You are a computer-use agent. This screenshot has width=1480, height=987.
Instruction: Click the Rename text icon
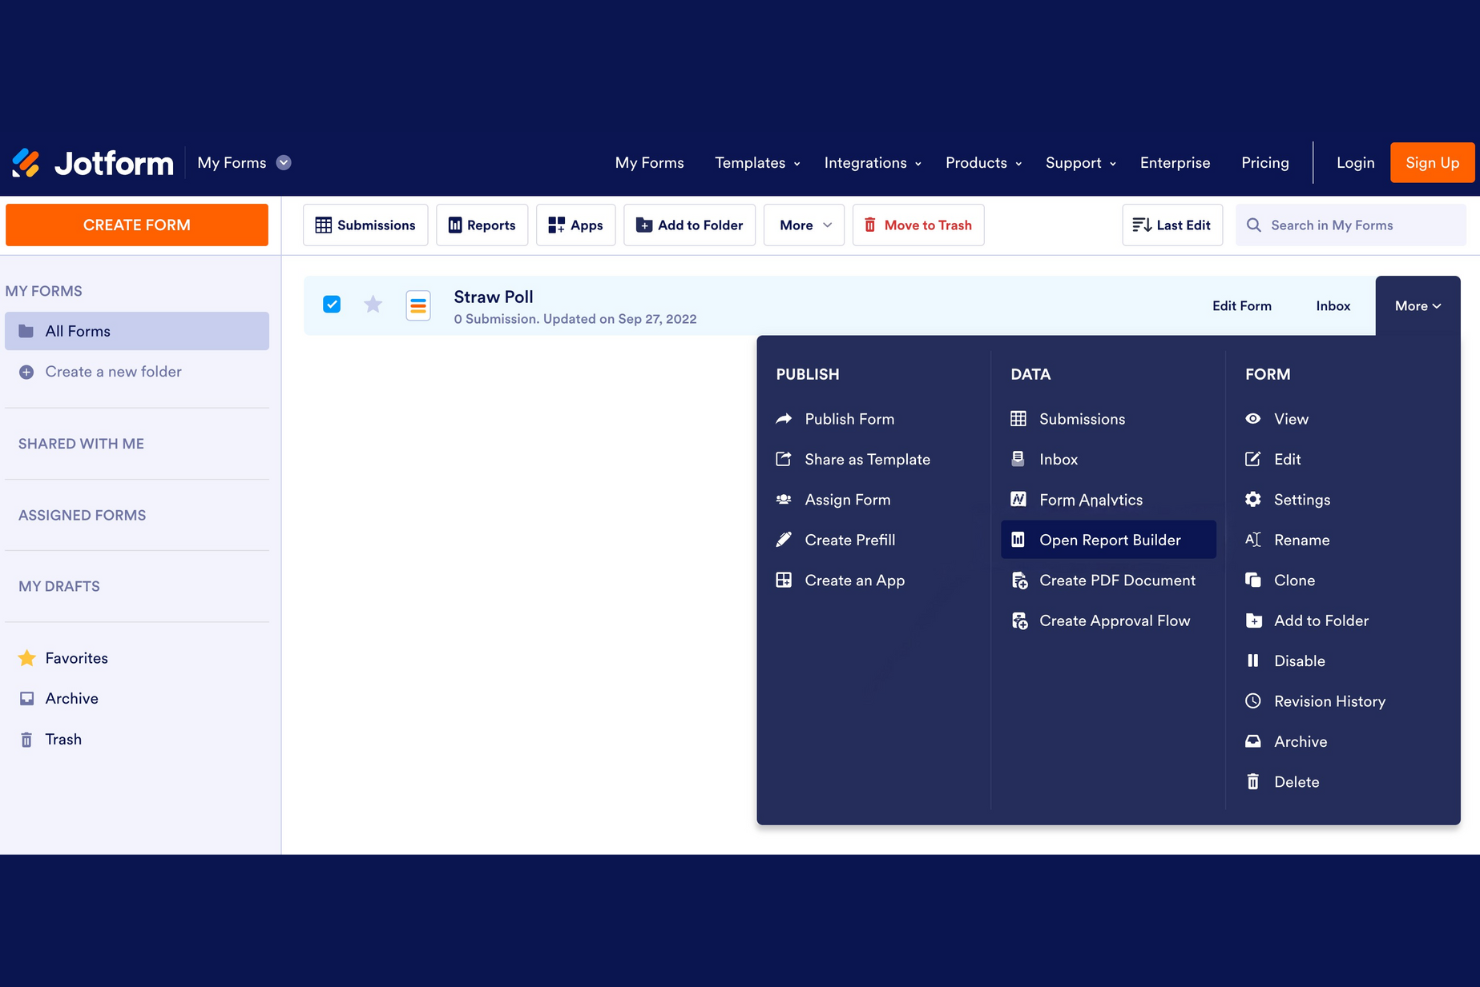pyautogui.click(x=1253, y=540)
